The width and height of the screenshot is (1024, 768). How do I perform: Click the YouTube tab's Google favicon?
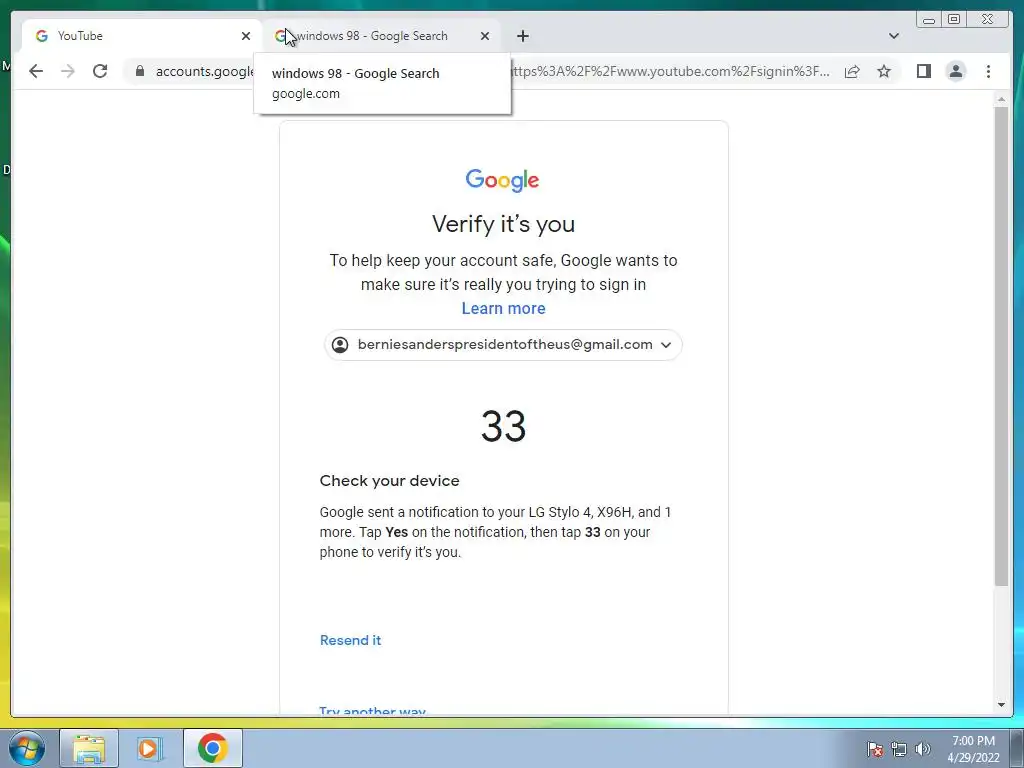coord(42,36)
